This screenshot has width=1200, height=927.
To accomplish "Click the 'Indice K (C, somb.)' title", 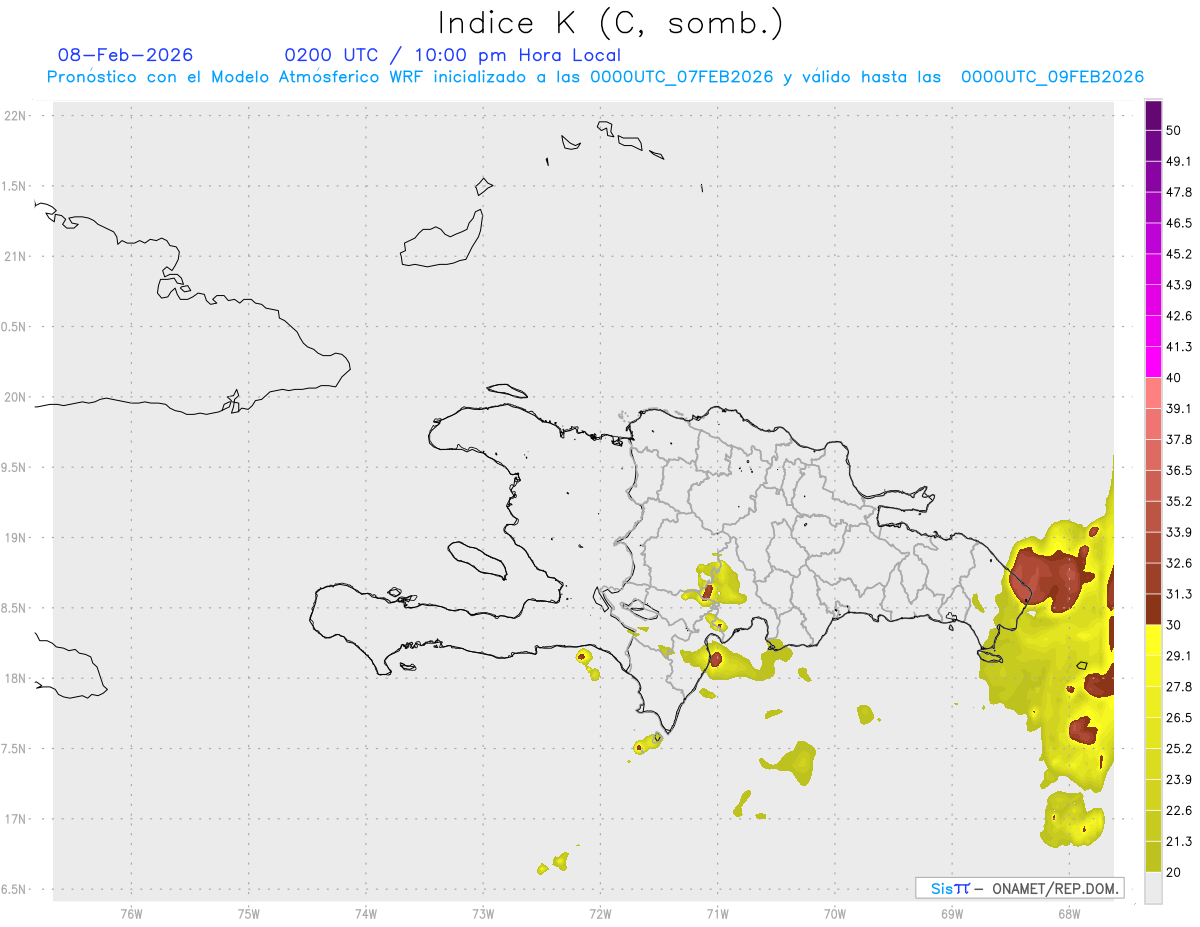I will coord(610,23).
